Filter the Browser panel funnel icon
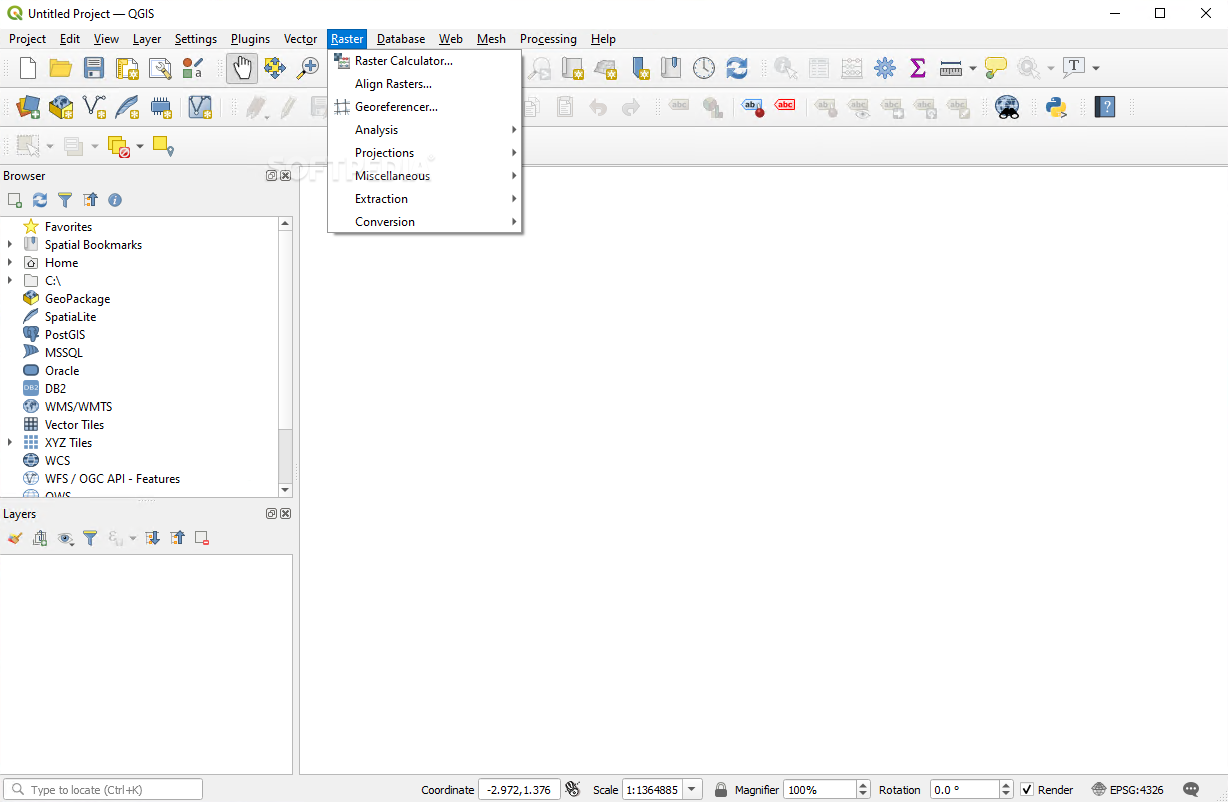Image resolution: width=1228 pixels, height=802 pixels. [65, 200]
